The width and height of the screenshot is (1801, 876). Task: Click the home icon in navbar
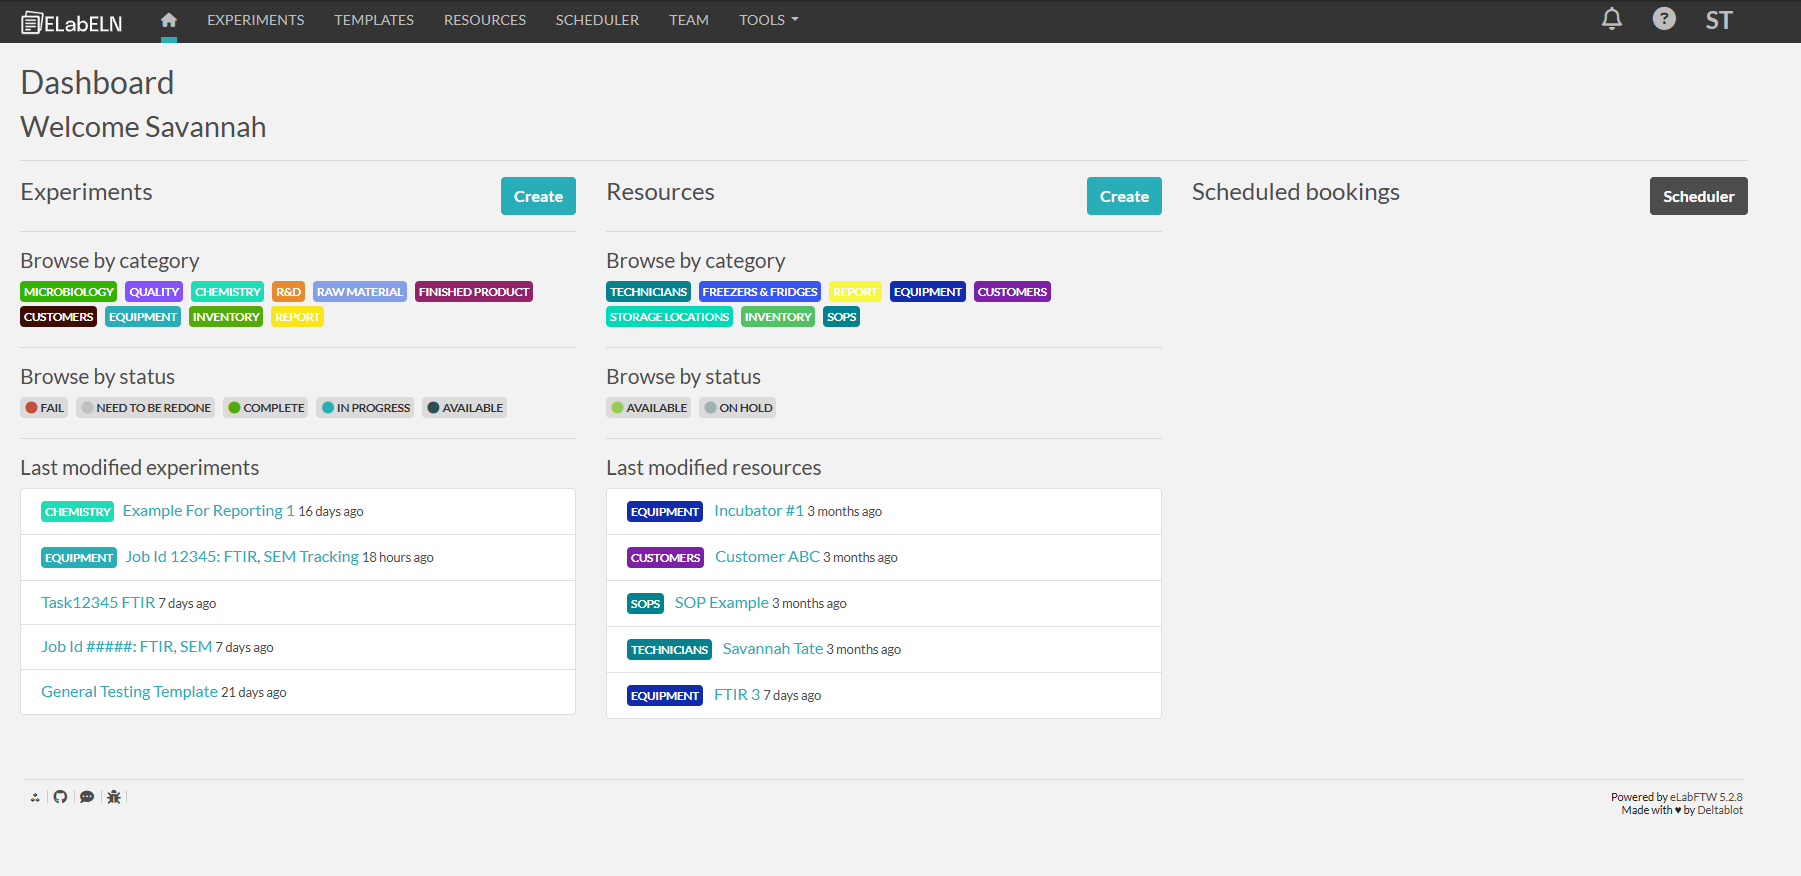[168, 20]
